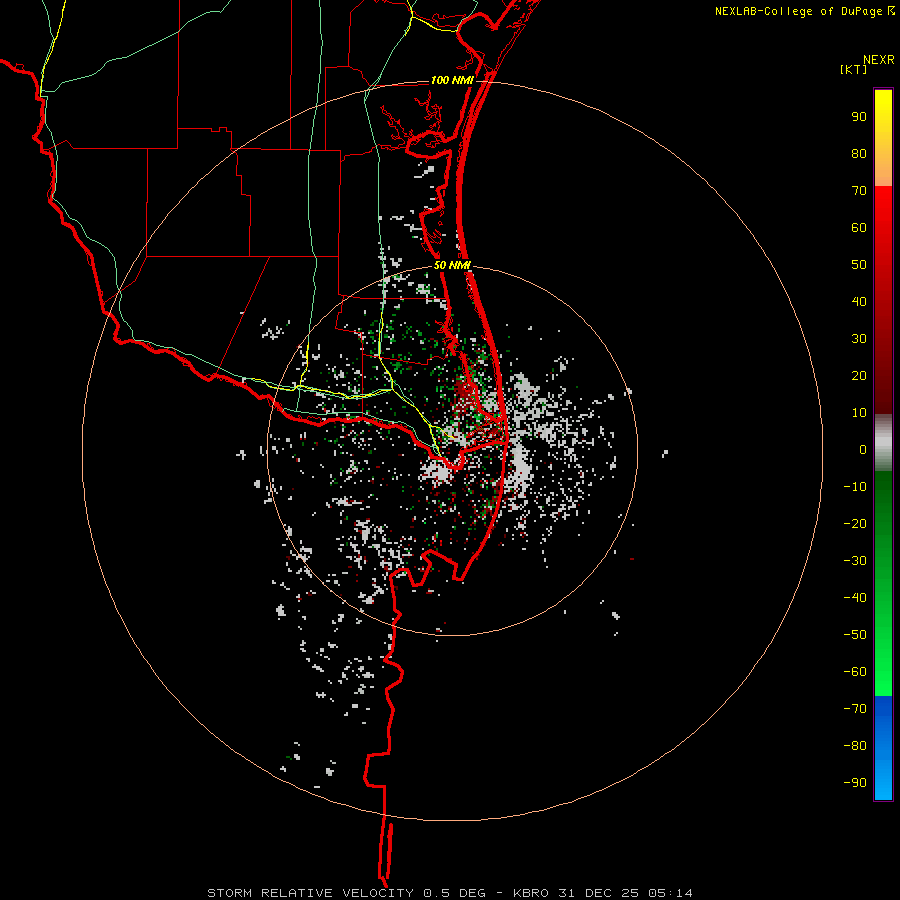Click the 20 value on velocity scale
This screenshot has width=900, height=900.
(x=859, y=376)
